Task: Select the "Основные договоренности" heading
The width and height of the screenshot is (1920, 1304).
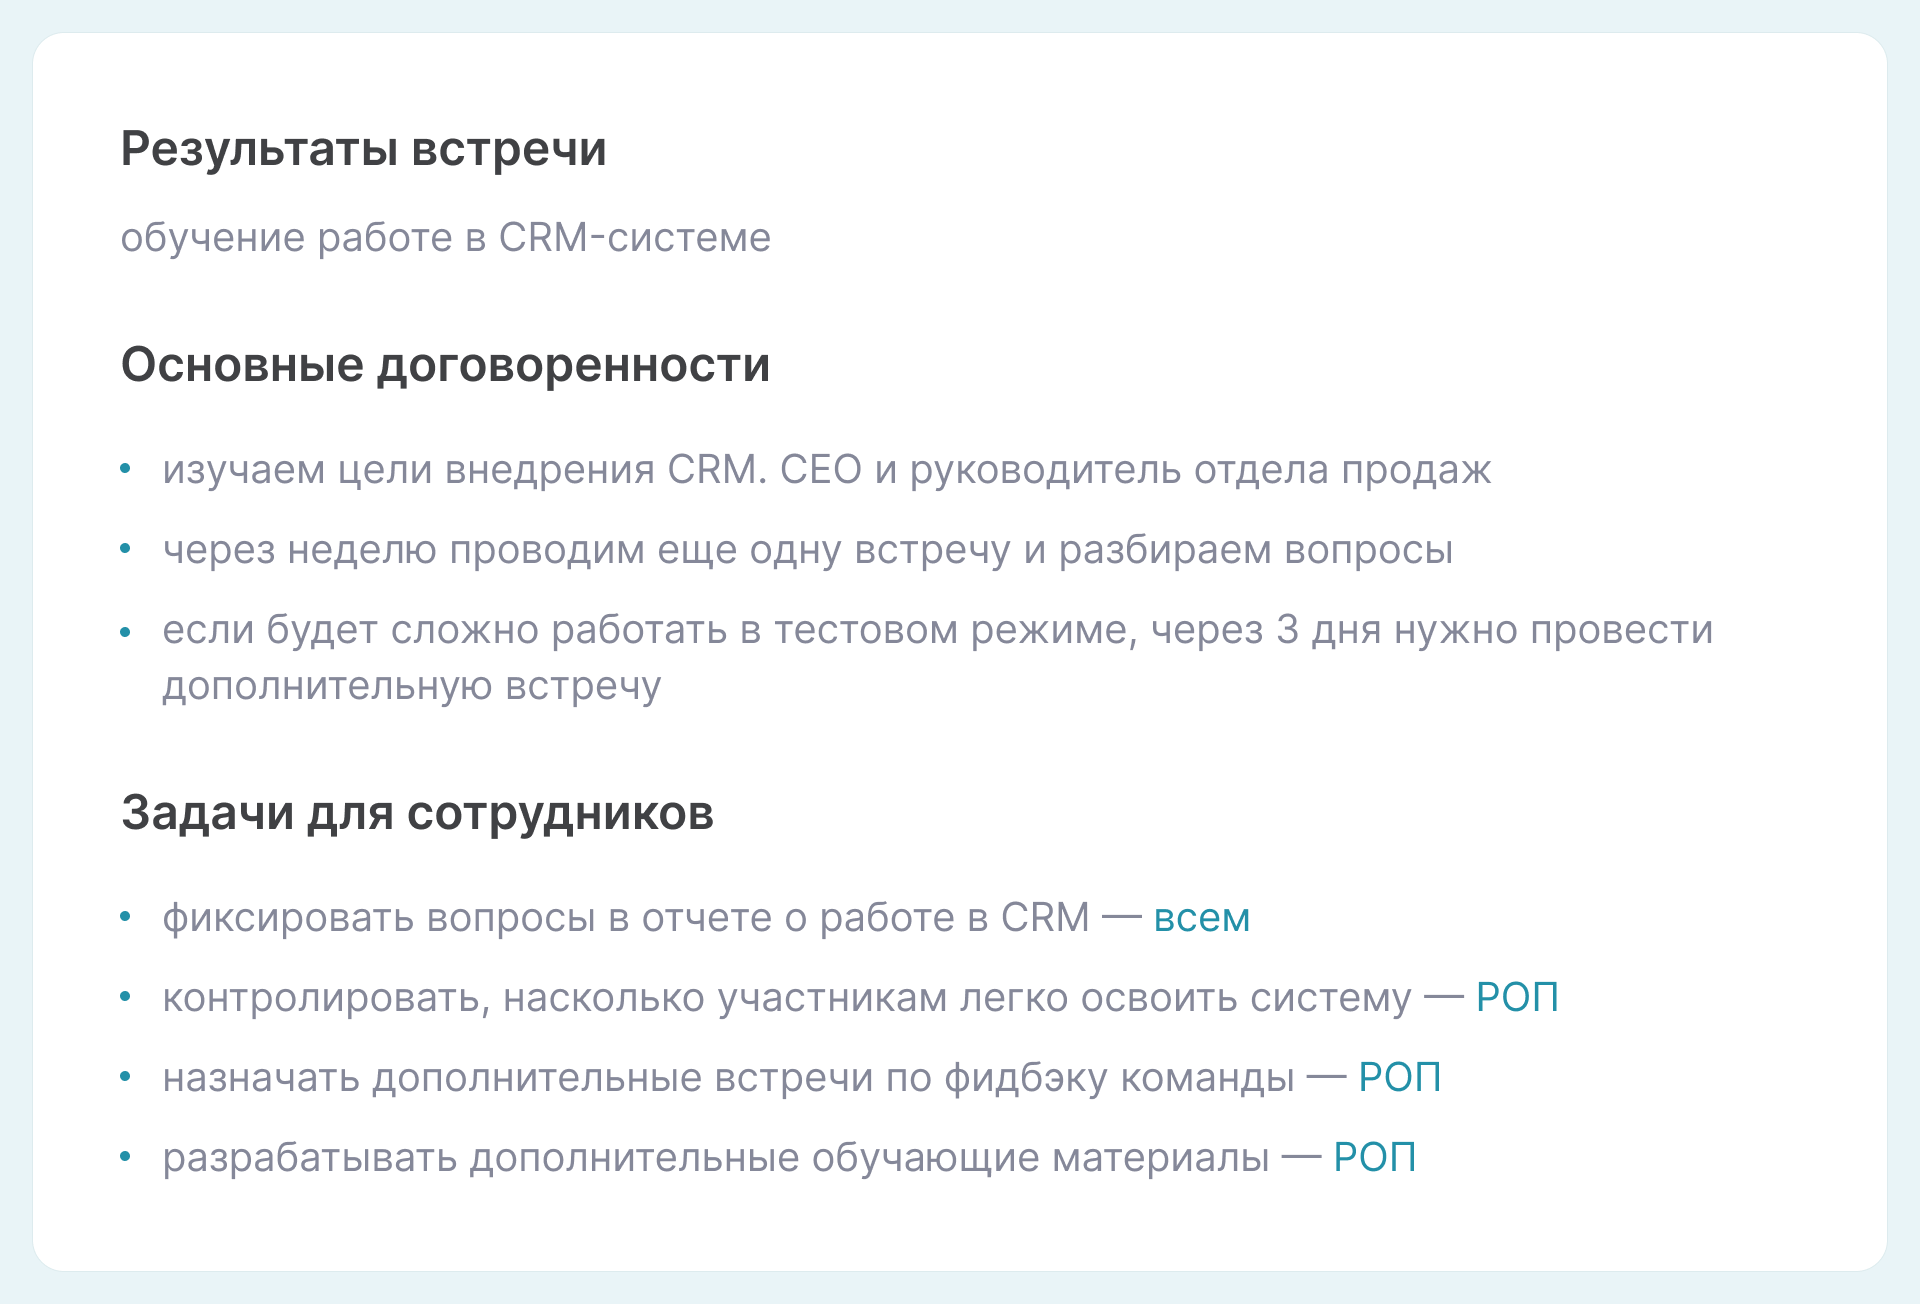Action: [445, 365]
